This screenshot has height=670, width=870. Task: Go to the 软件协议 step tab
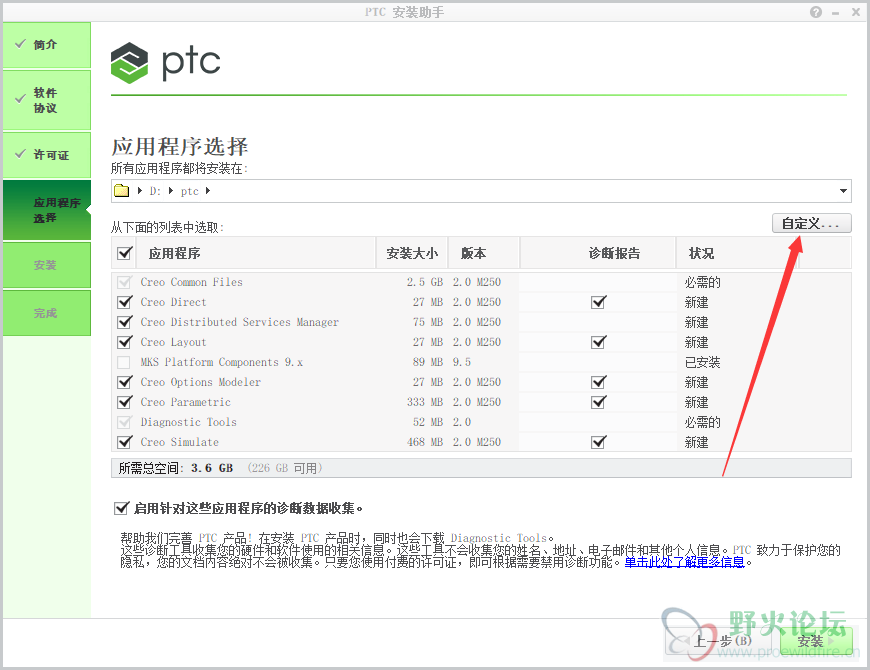(47, 100)
